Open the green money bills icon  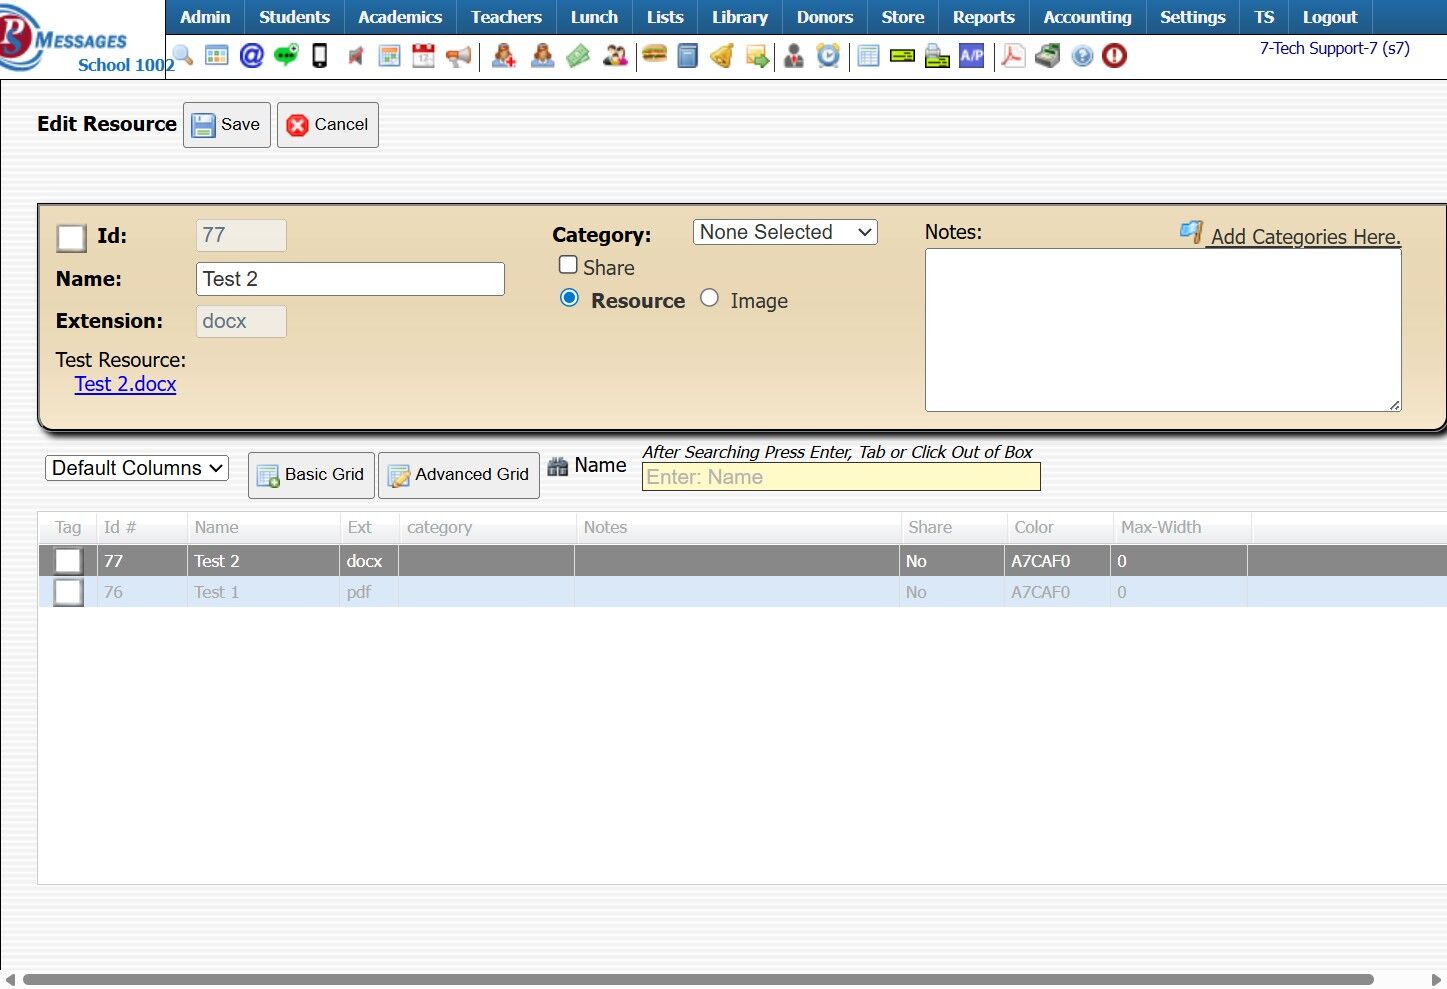(578, 56)
